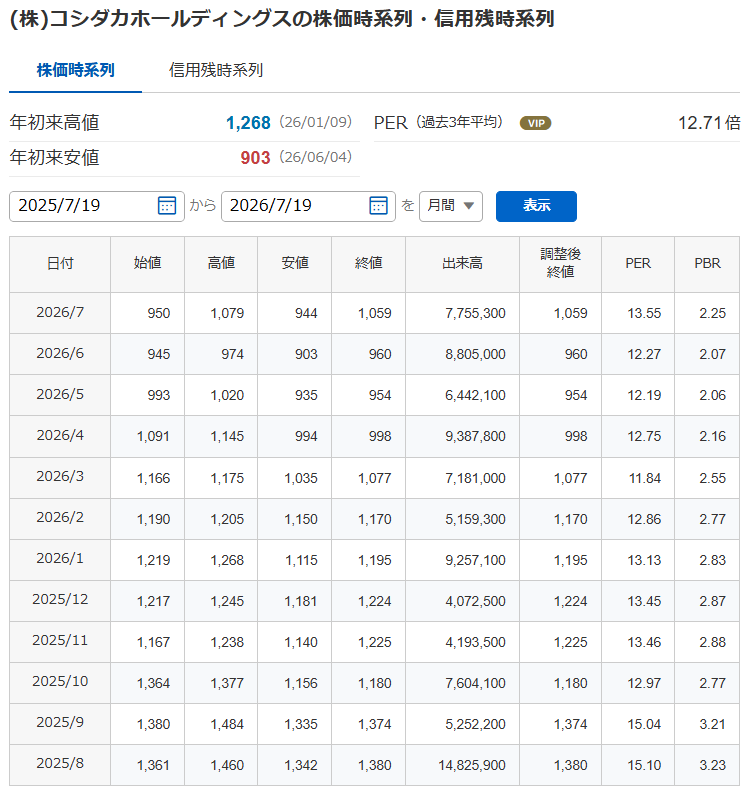Switch to the 信用残時系列 tab
745x789 pixels.
(x=216, y=70)
